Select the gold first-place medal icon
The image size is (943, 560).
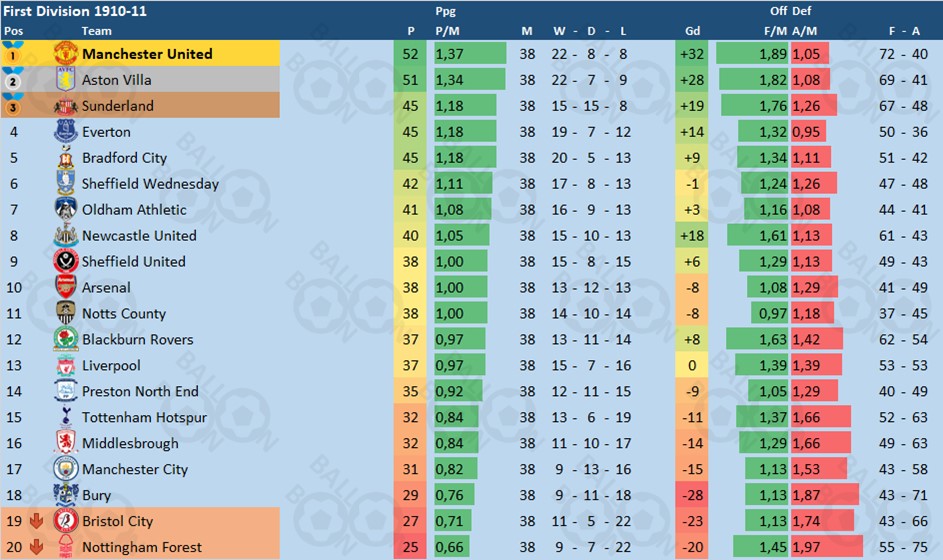point(13,53)
